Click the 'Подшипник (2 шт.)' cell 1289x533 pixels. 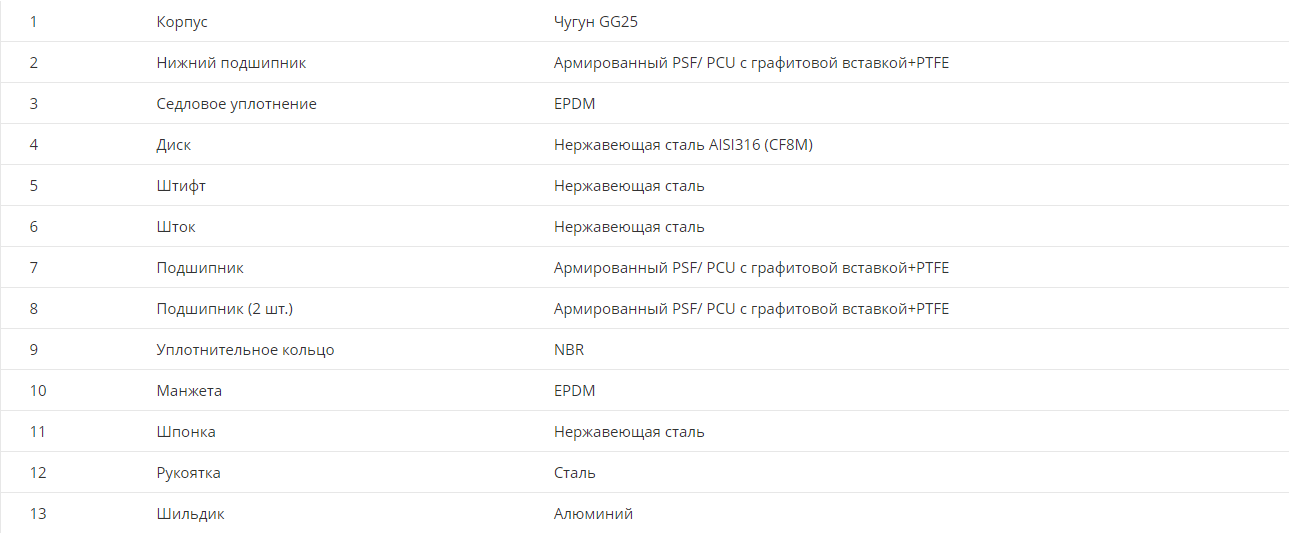pyautogui.click(x=225, y=309)
